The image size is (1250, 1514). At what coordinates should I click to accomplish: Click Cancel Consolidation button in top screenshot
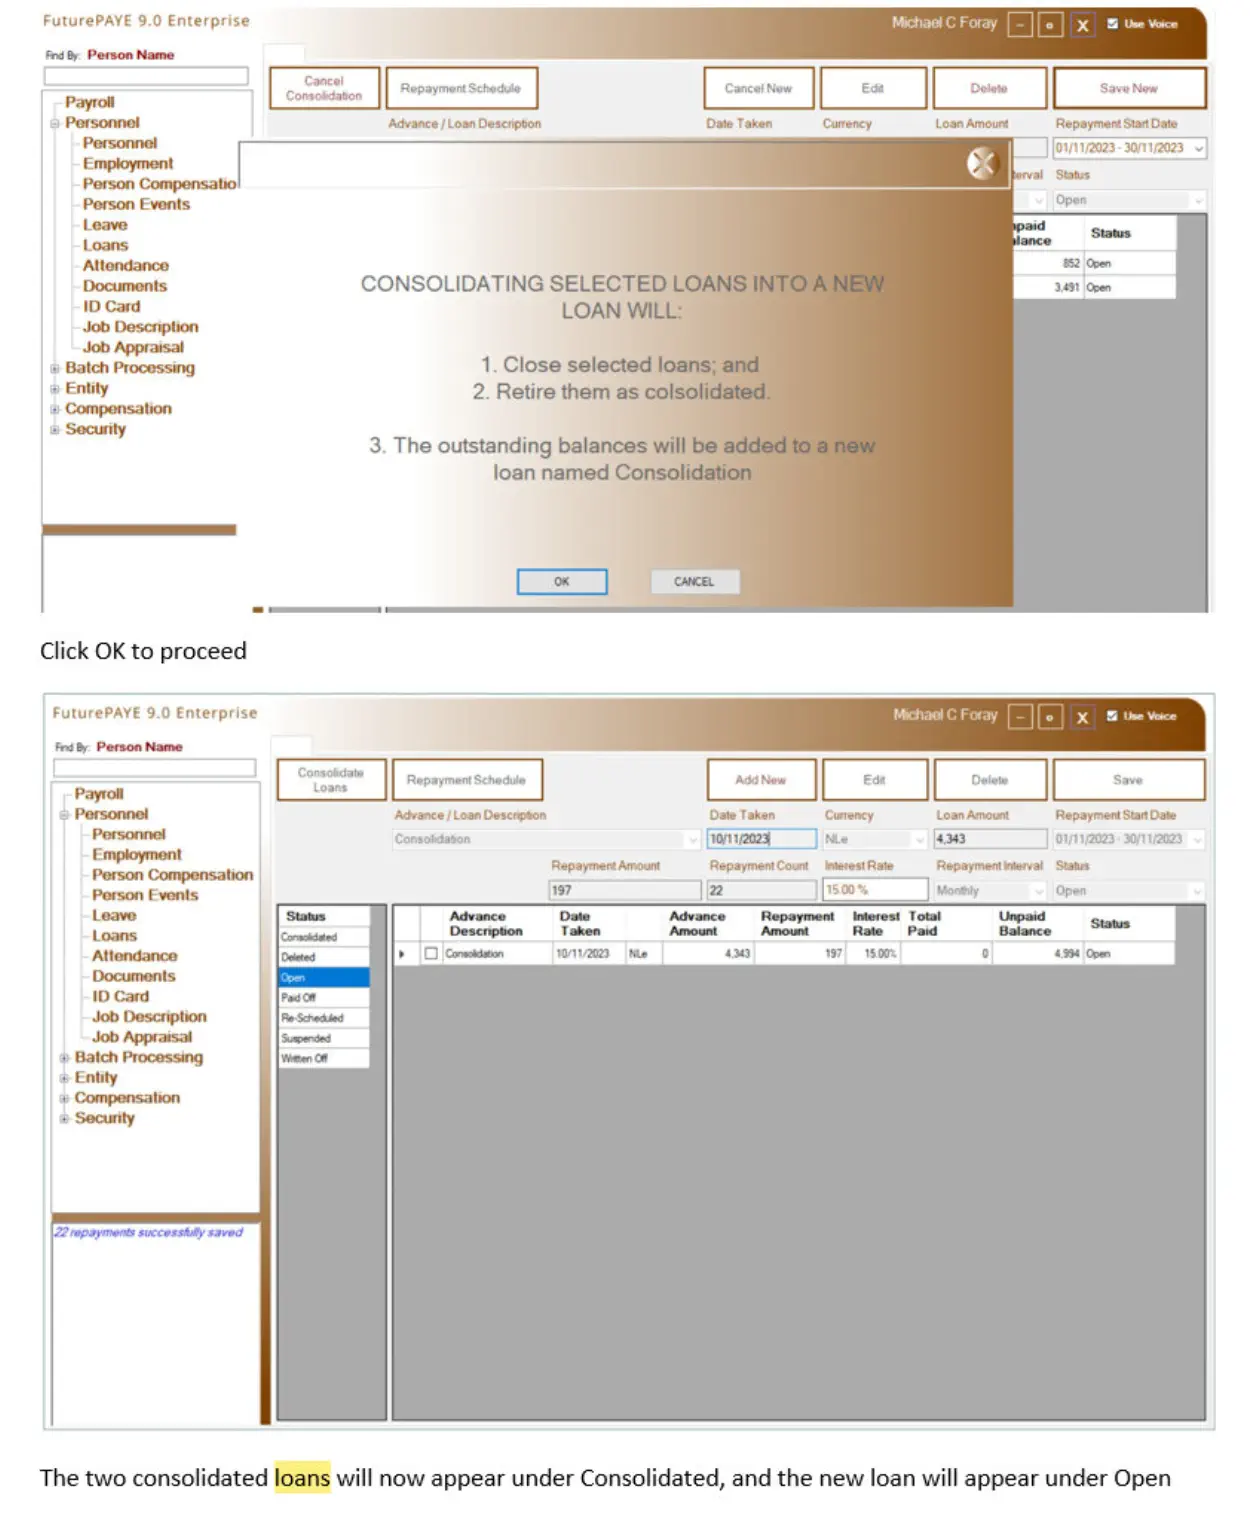(x=324, y=88)
